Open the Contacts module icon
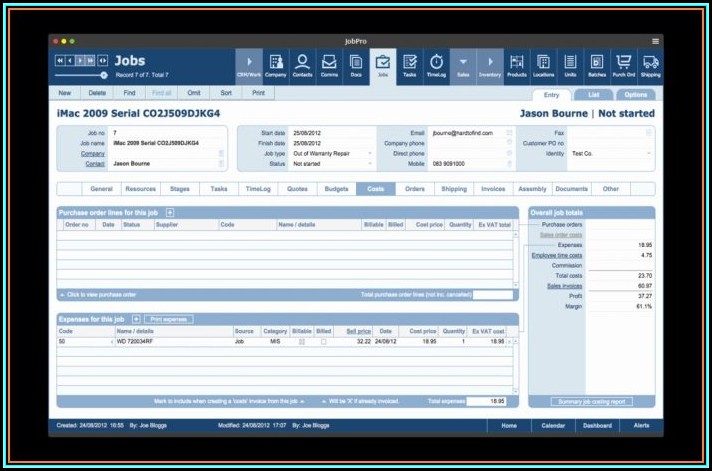 pos(302,64)
